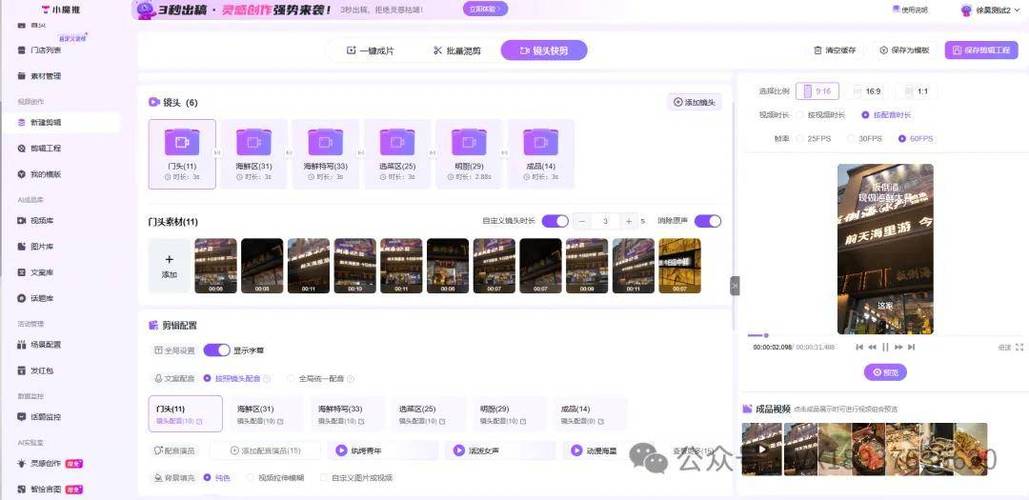
Task: Increase shot duration with plus stepper
Action: [628, 221]
